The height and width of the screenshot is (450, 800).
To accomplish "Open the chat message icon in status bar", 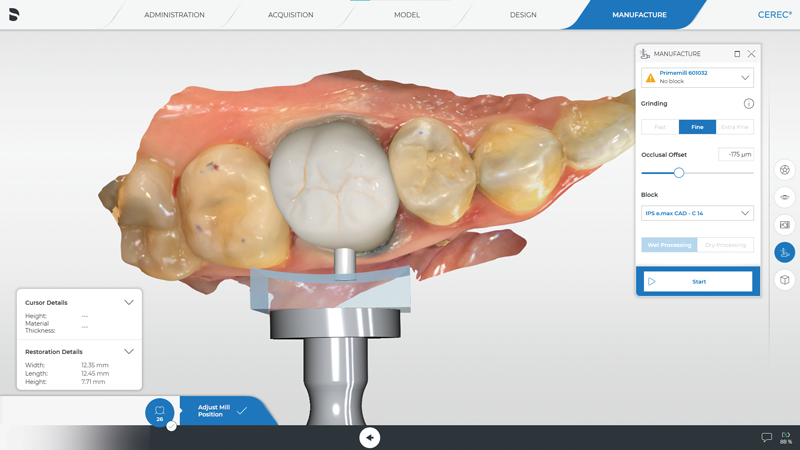I will pyautogui.click(x=767, y=437).
